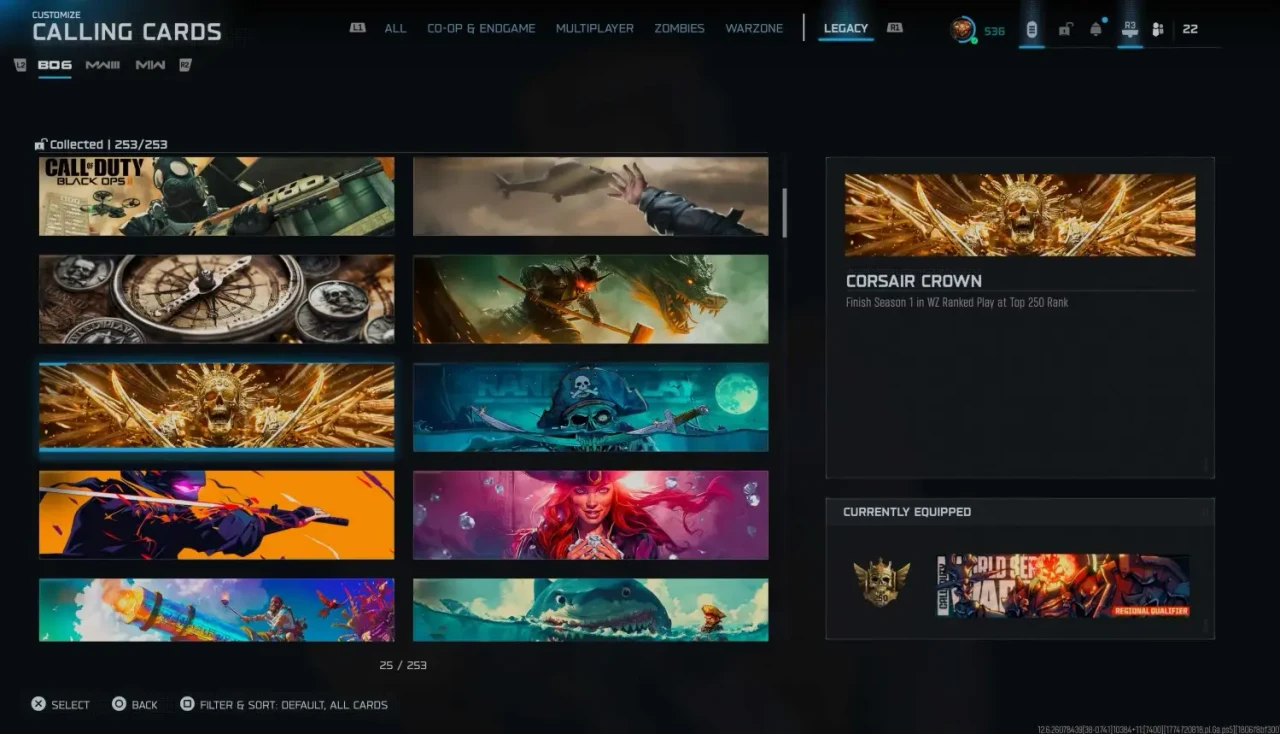Image resolution: width=1280 pixels, height=734 pixels.
Task: Select the golden skull Corsair Crown card in the grid
Action: (x=217, y=406)
